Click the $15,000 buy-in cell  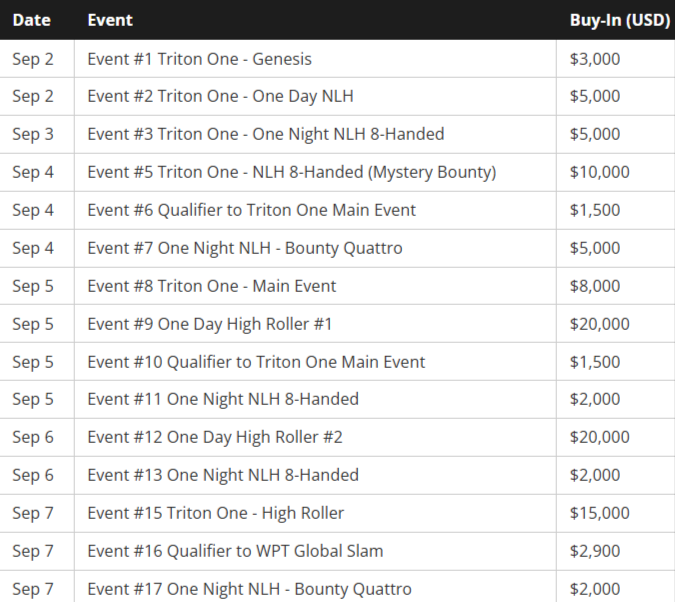599,514
